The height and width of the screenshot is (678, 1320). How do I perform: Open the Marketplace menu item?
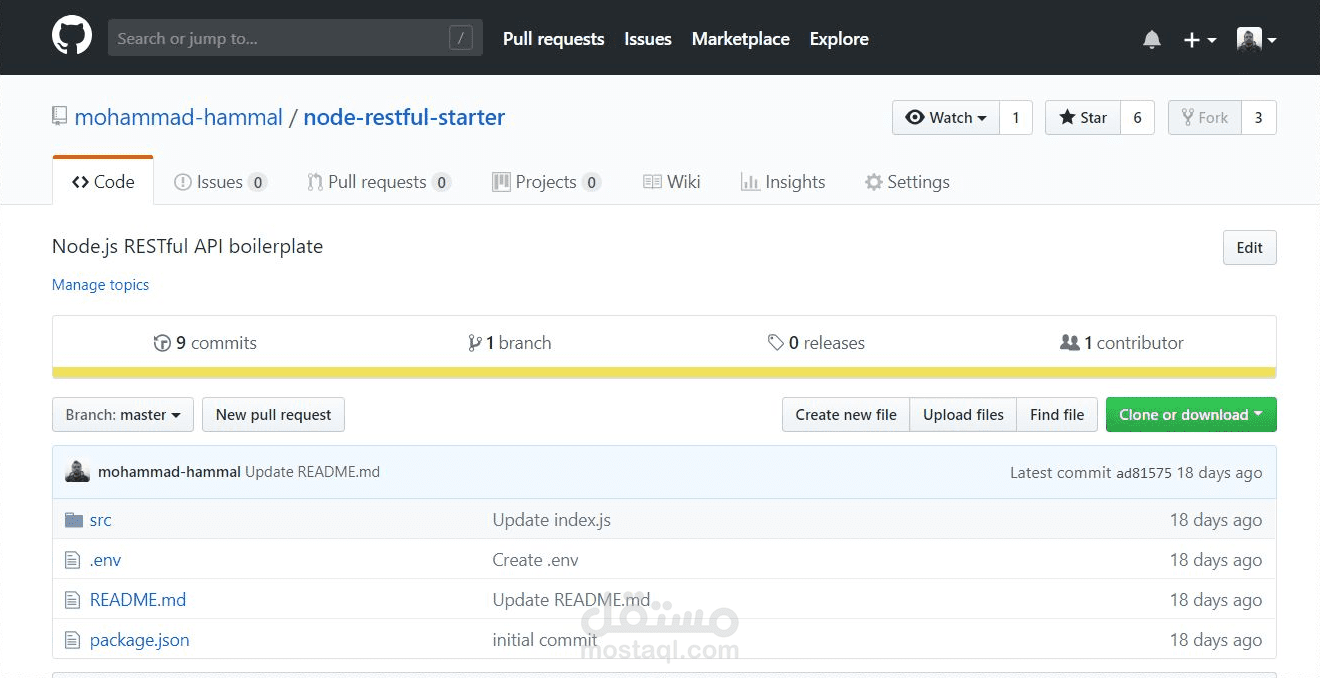click(740, 39)
